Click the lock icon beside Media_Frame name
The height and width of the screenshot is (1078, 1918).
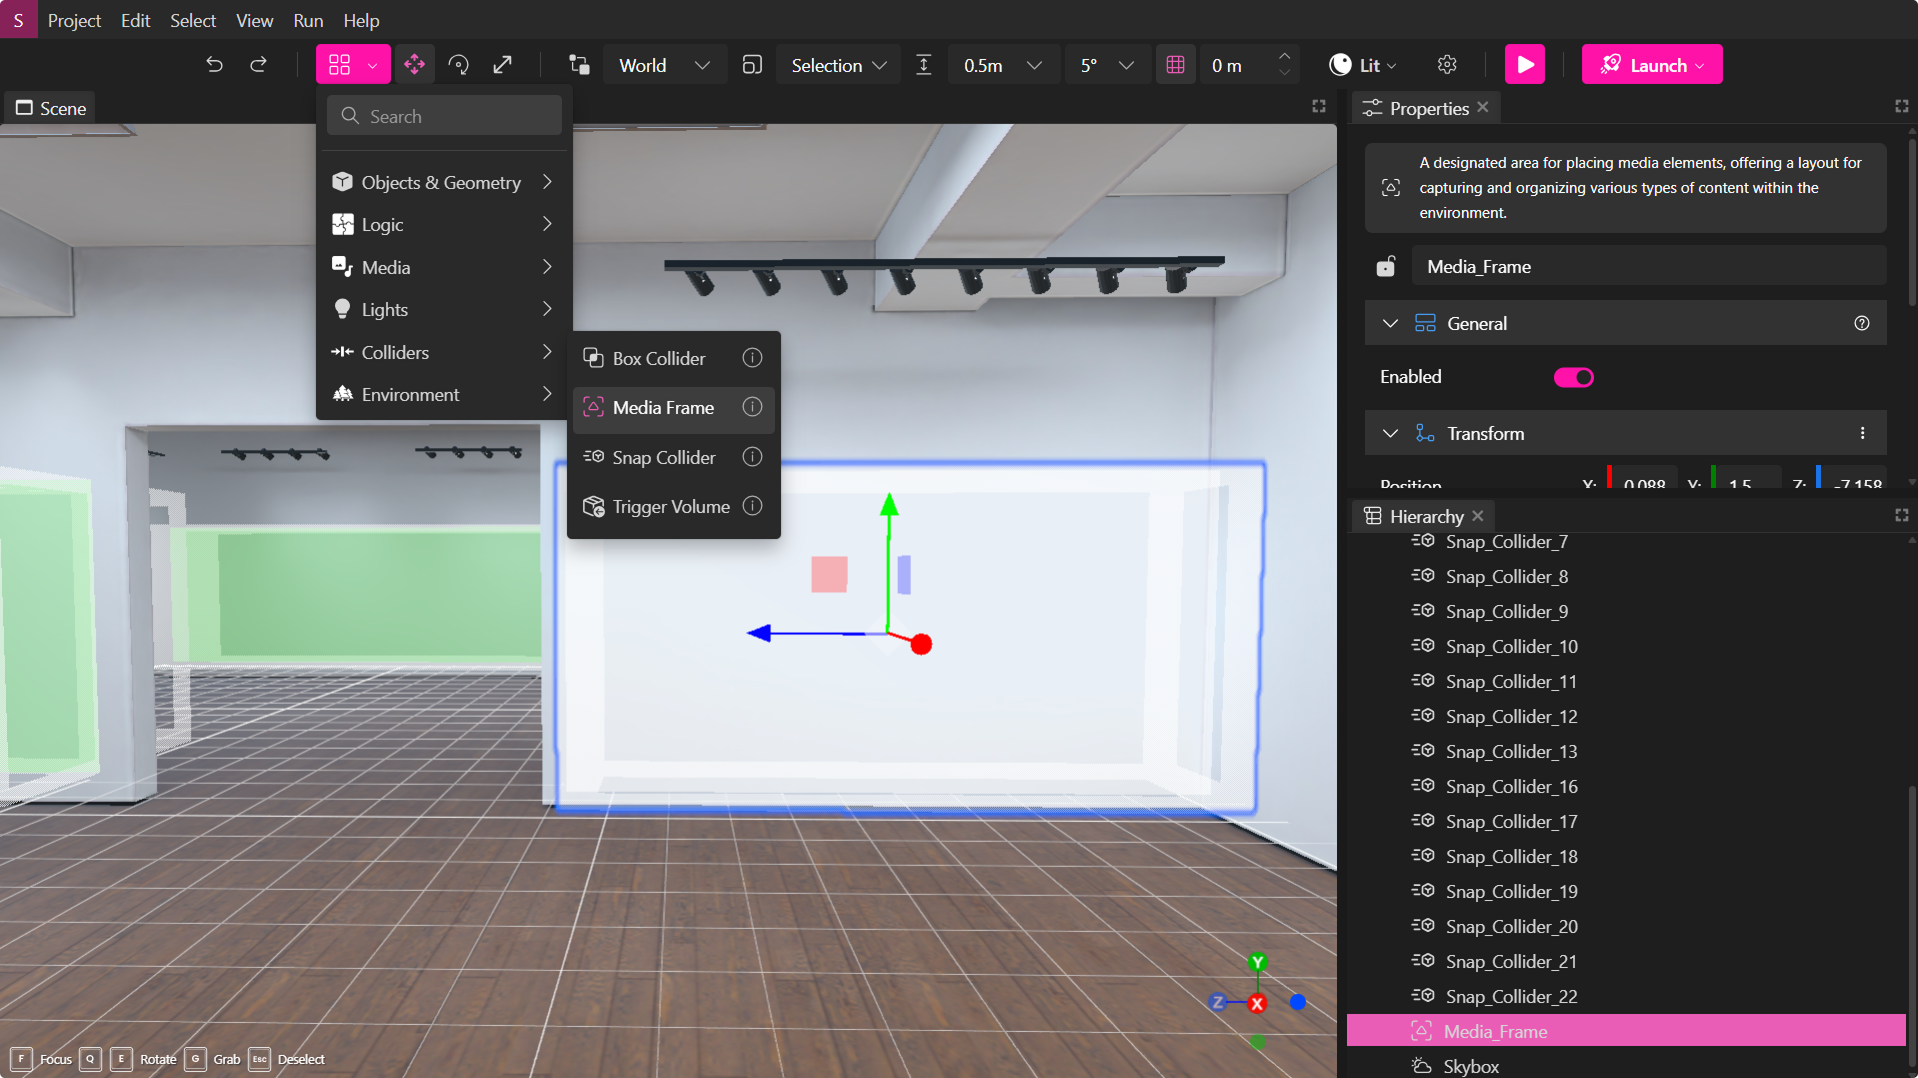tap(1385, 266)
